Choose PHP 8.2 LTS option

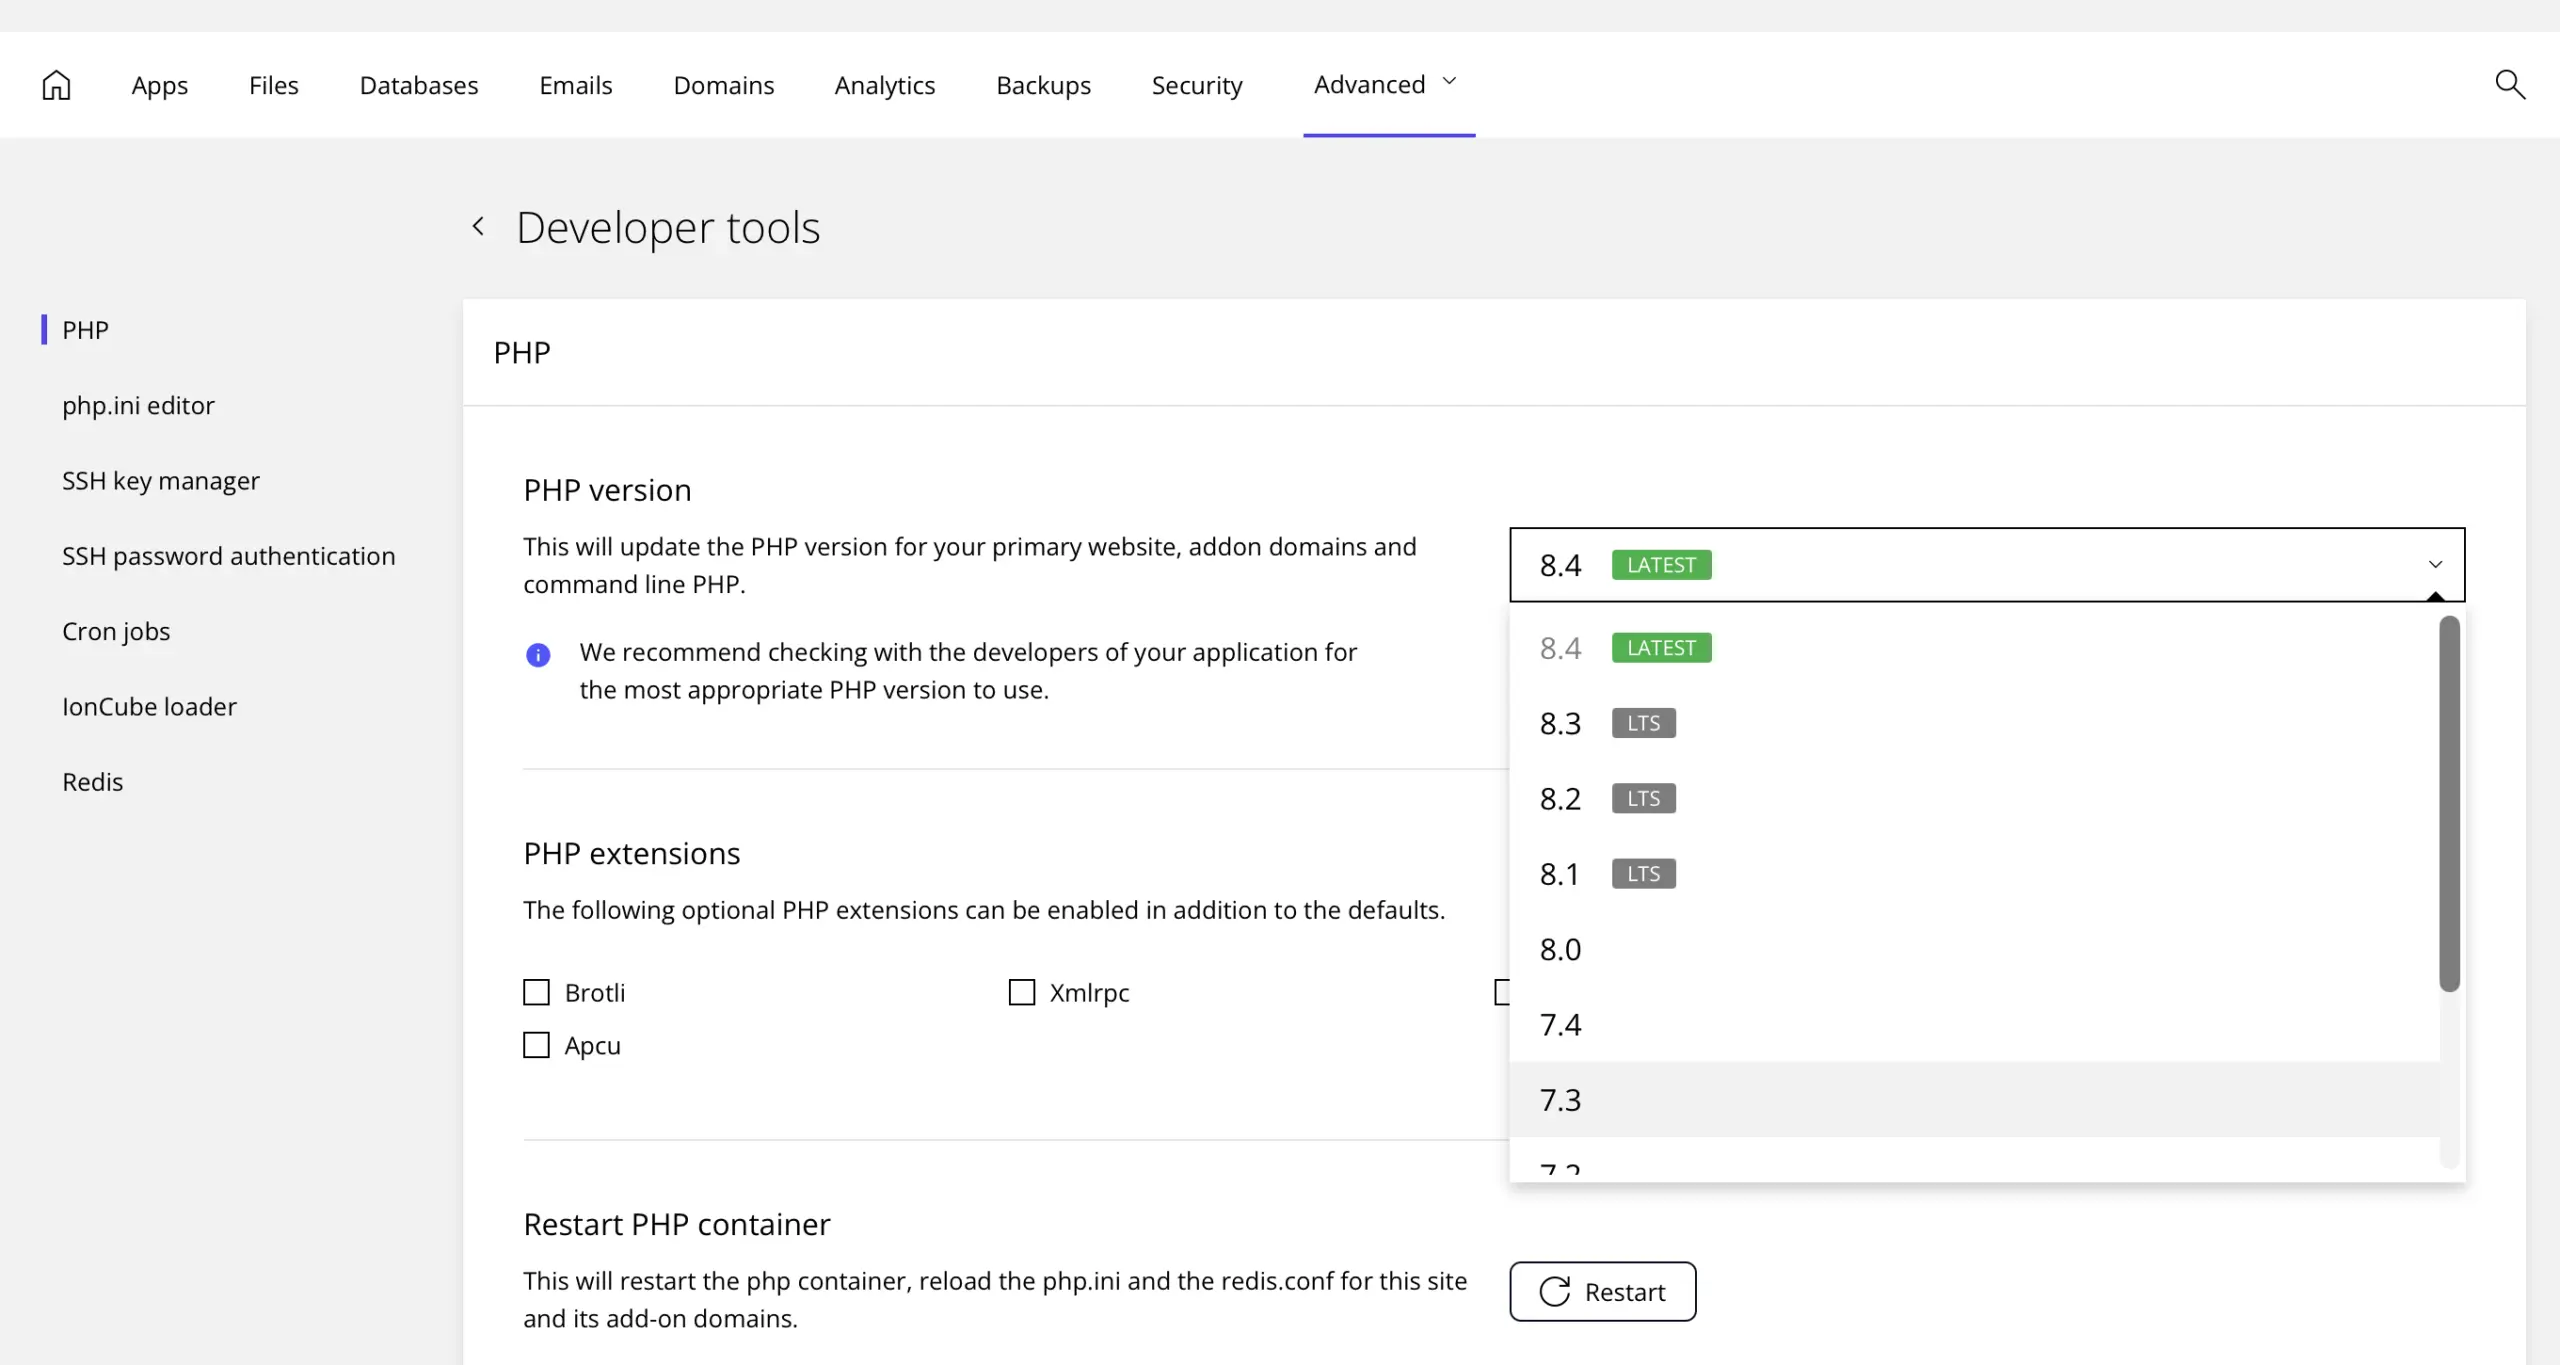point(1560,799)
